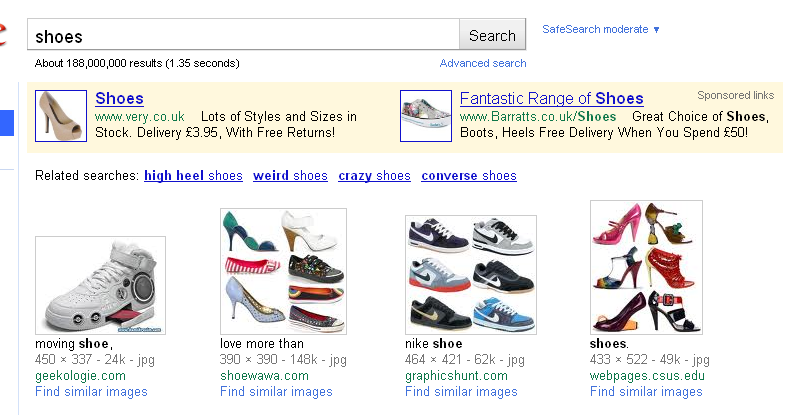Image resolution: width=787 pixels, height=415 pixels.
Task: Open Fantastic Range of Shoes ad link
Action: (552, 98)
